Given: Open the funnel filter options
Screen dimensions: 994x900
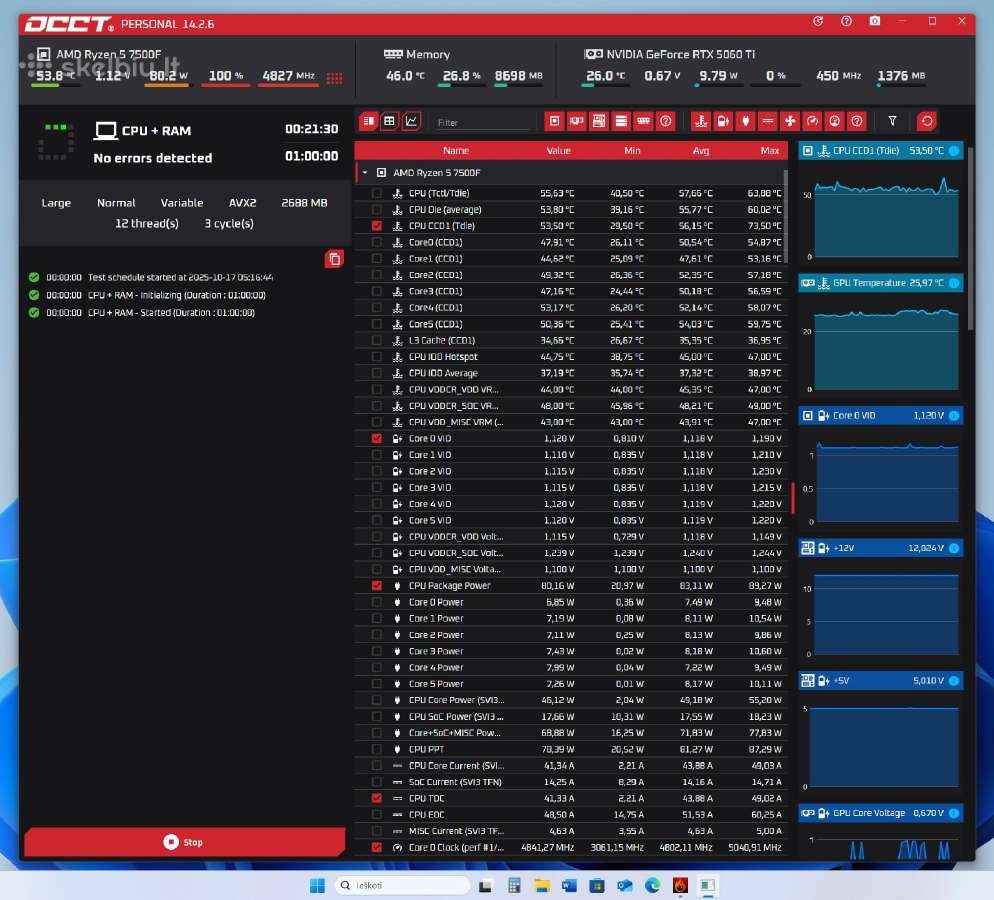Looking at the screenshot, I should pyautogui.click(x=892, y=121).
